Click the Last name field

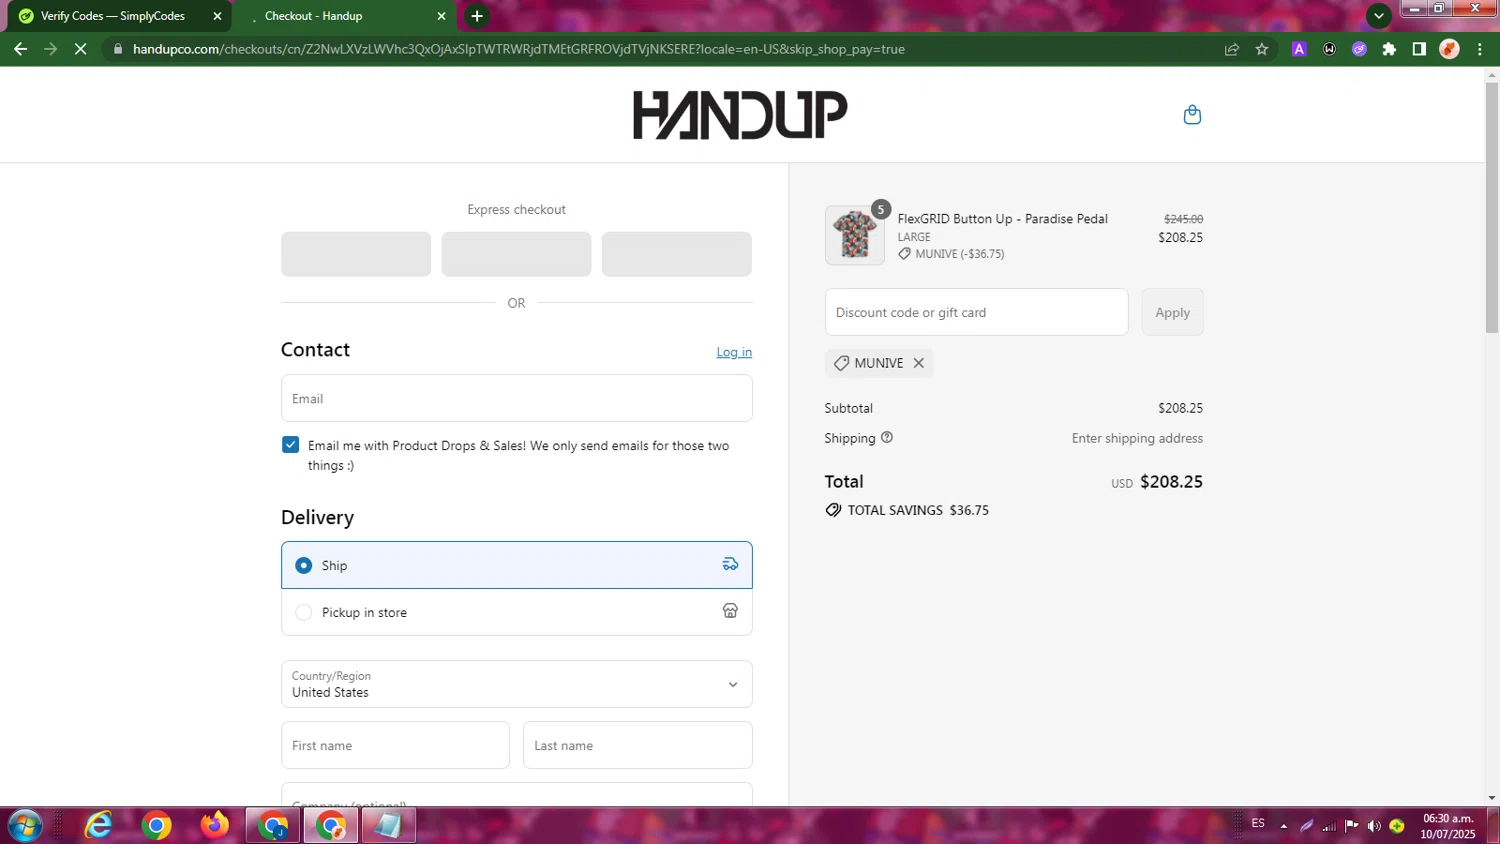pyautogui.click(x=637, y=745)
